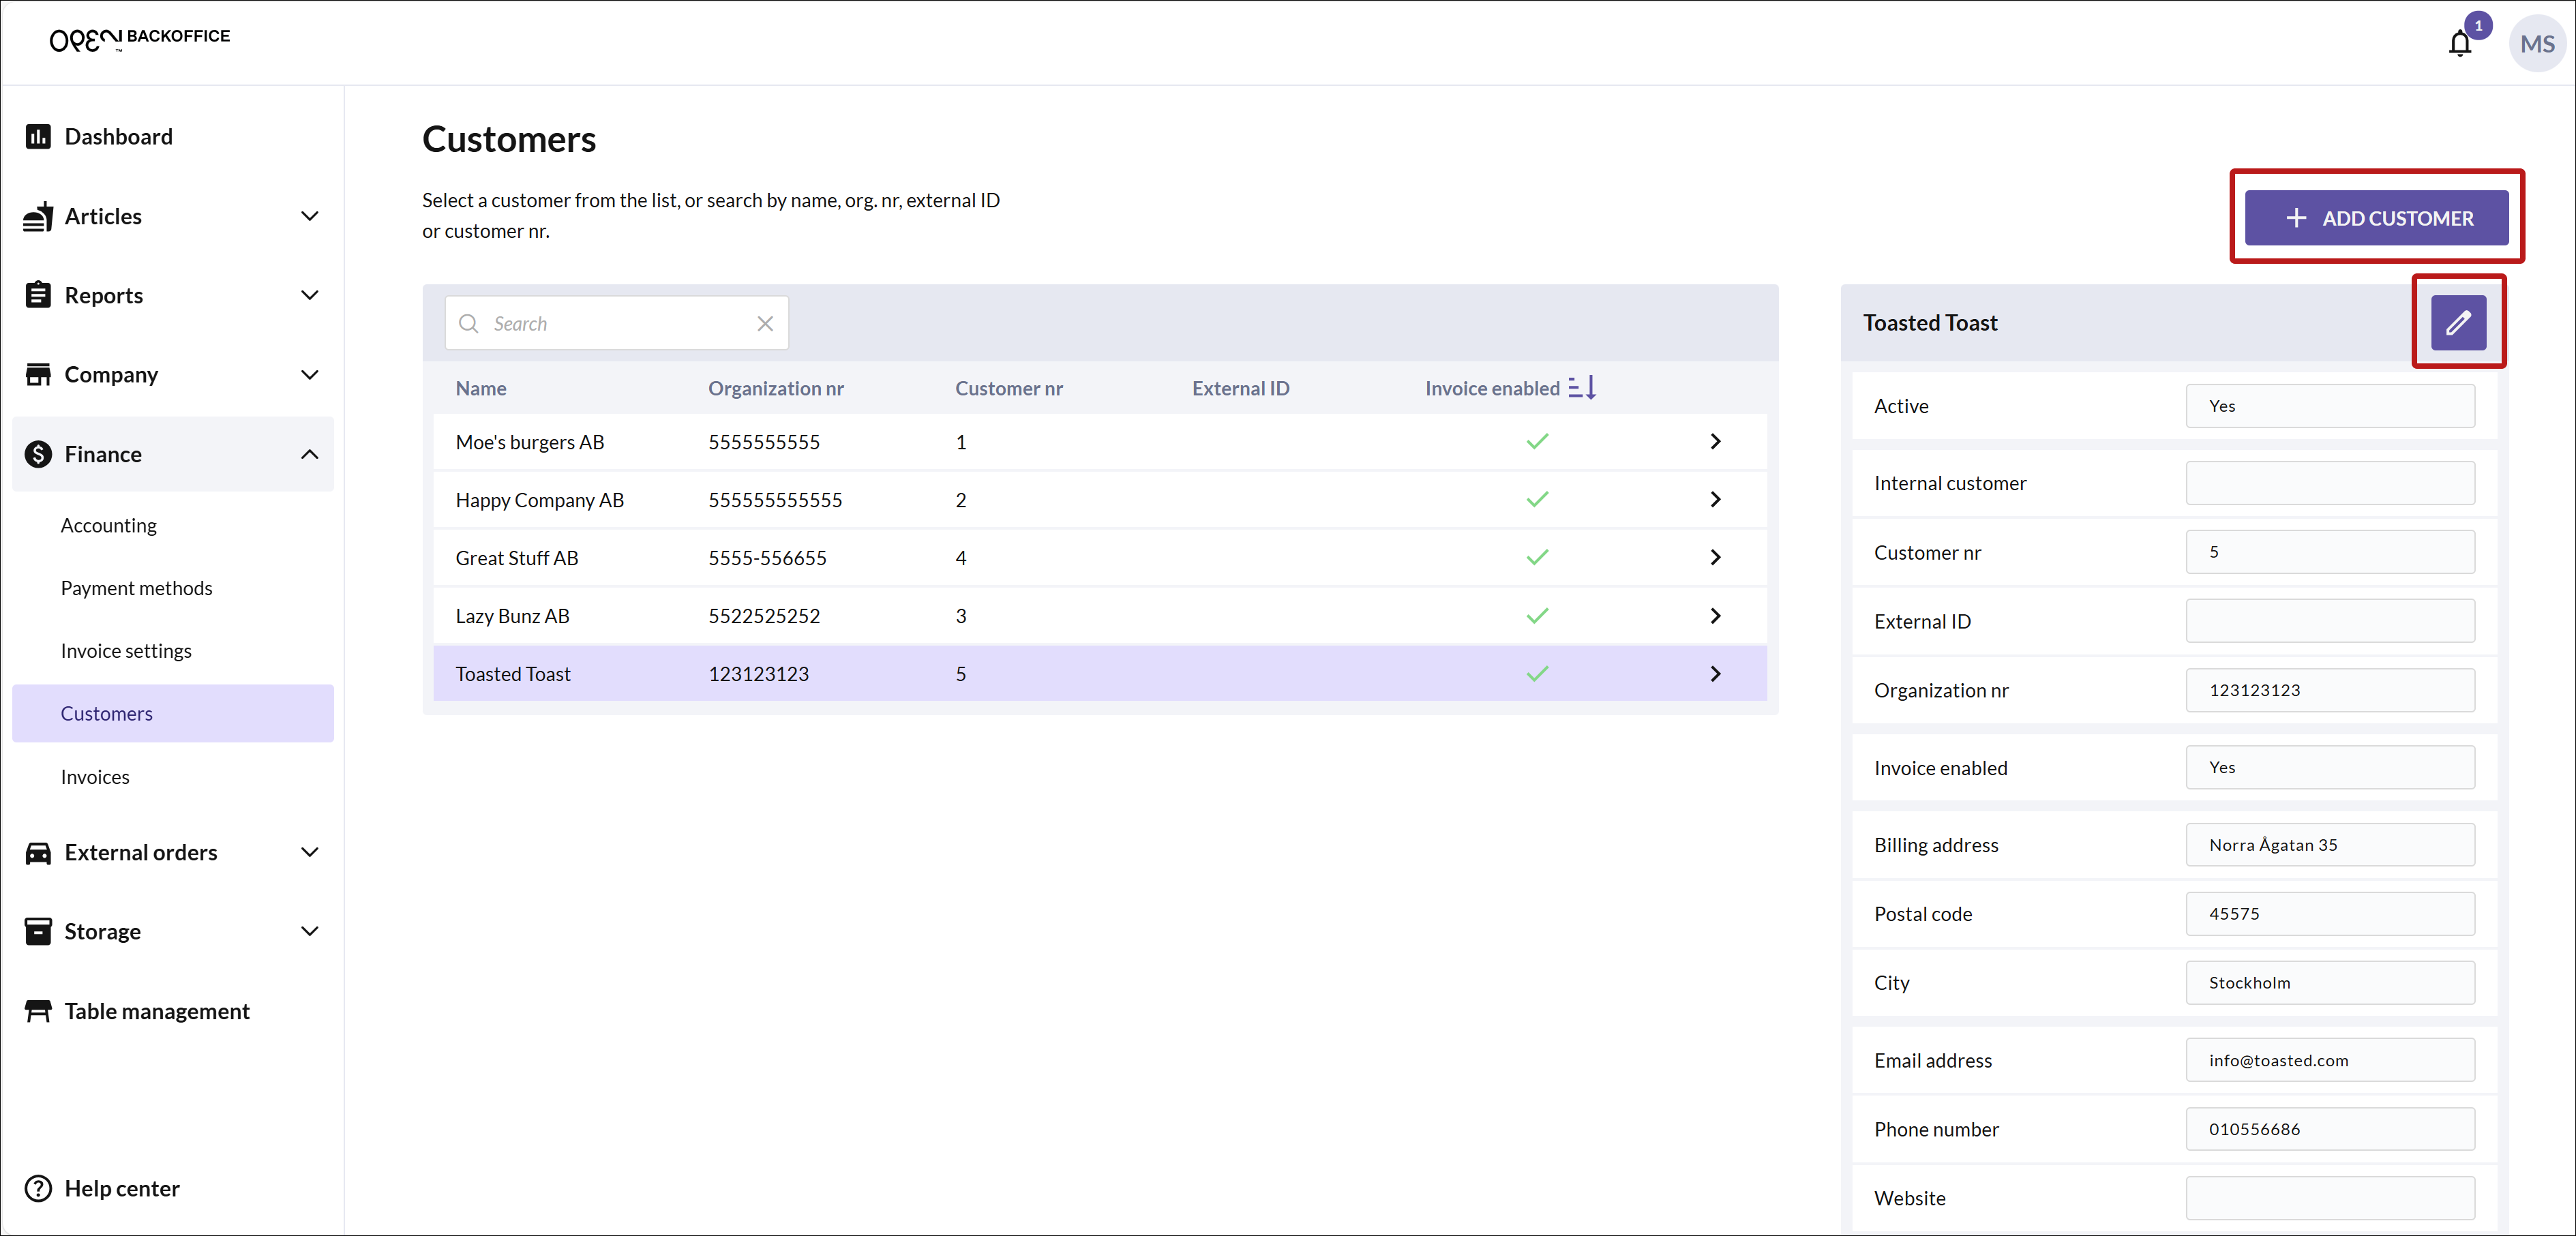
Task: Open Accounting under Finance
Action: tap(108, 525)
